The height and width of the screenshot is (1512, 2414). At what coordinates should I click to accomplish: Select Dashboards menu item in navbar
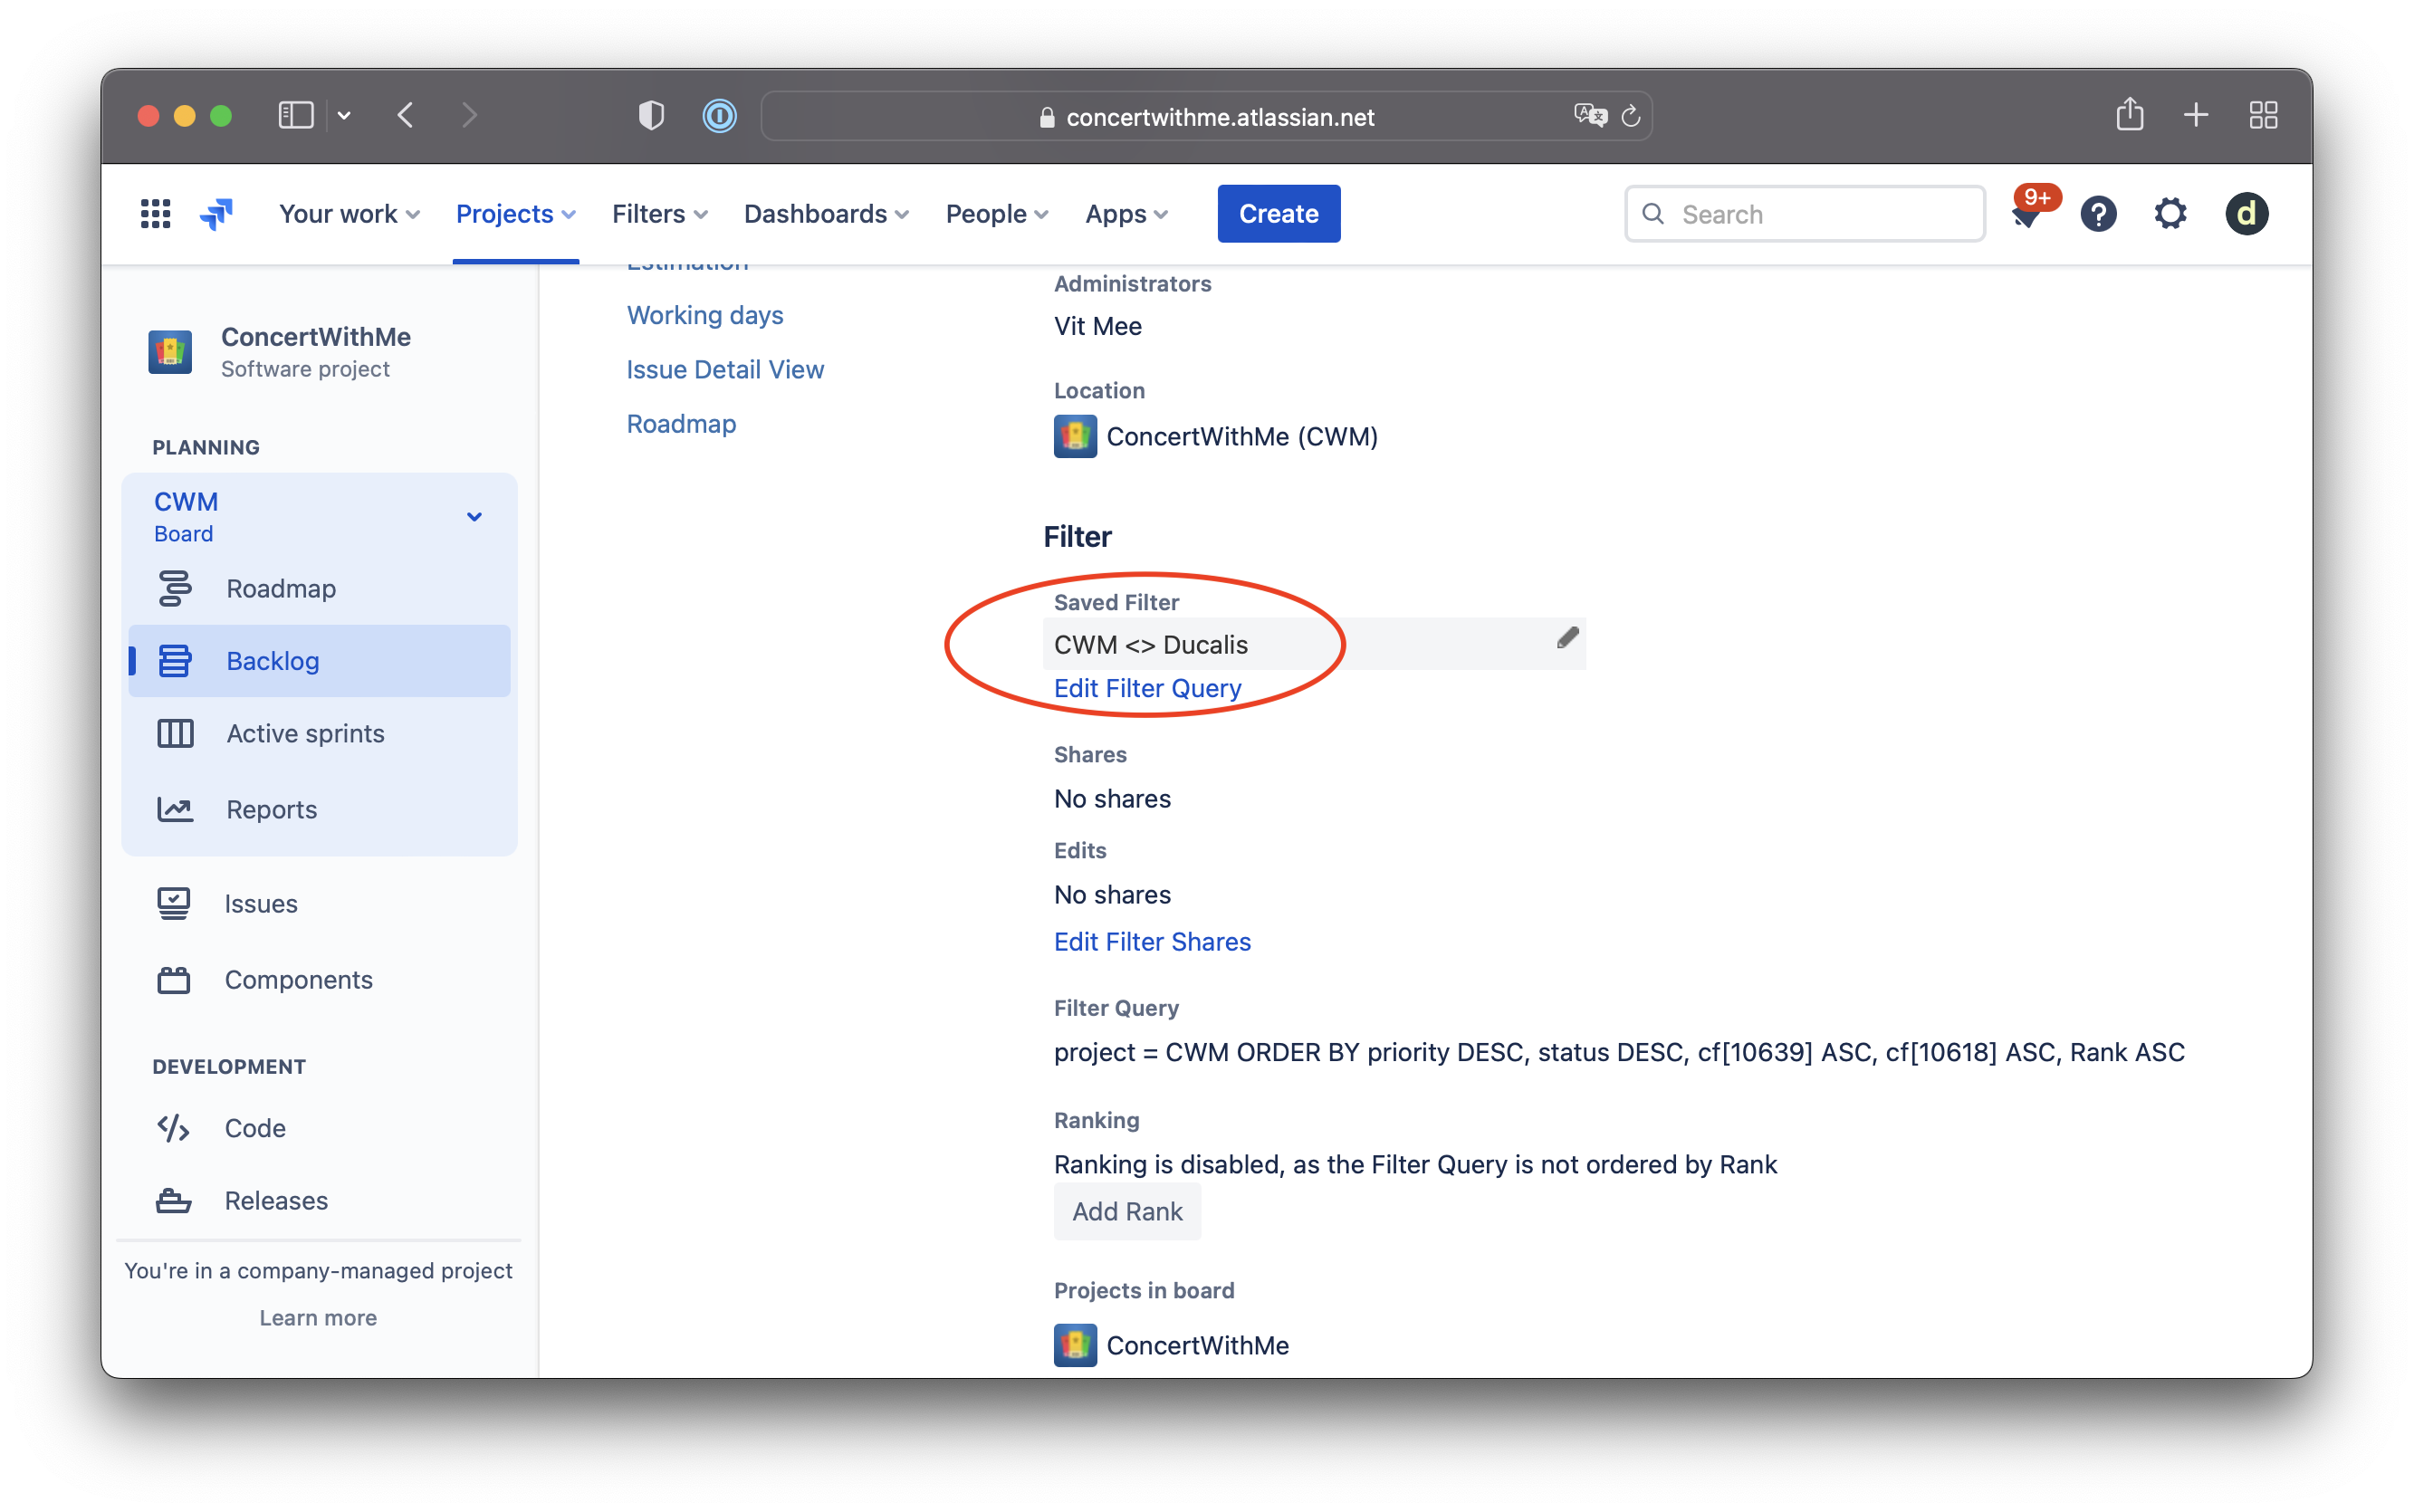(815, 213)
